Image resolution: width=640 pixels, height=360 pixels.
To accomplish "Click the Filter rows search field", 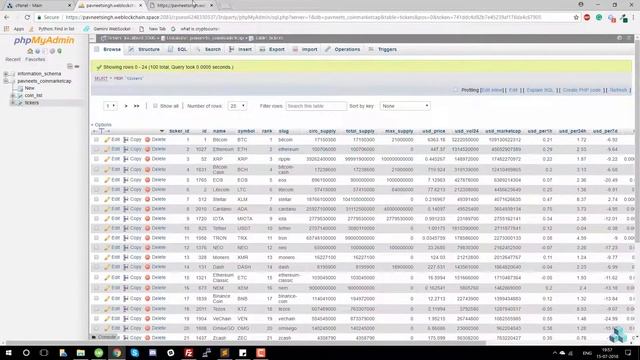I will [316, 106].
